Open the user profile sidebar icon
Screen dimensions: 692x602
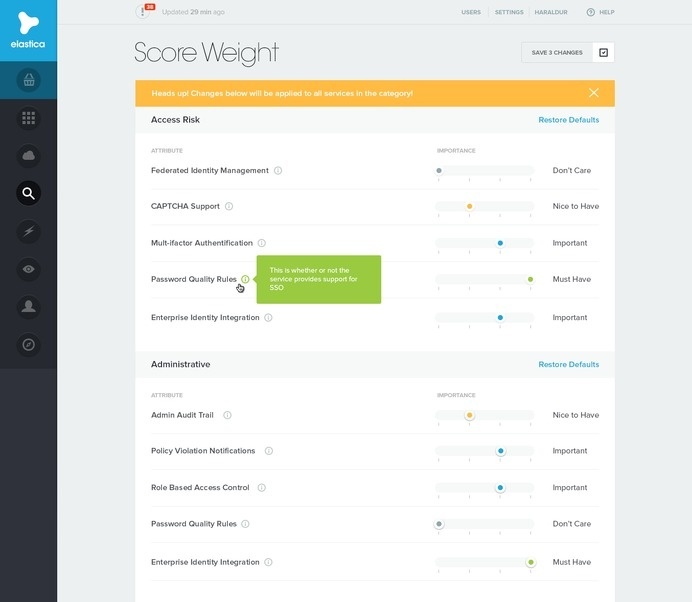point(29,306)
